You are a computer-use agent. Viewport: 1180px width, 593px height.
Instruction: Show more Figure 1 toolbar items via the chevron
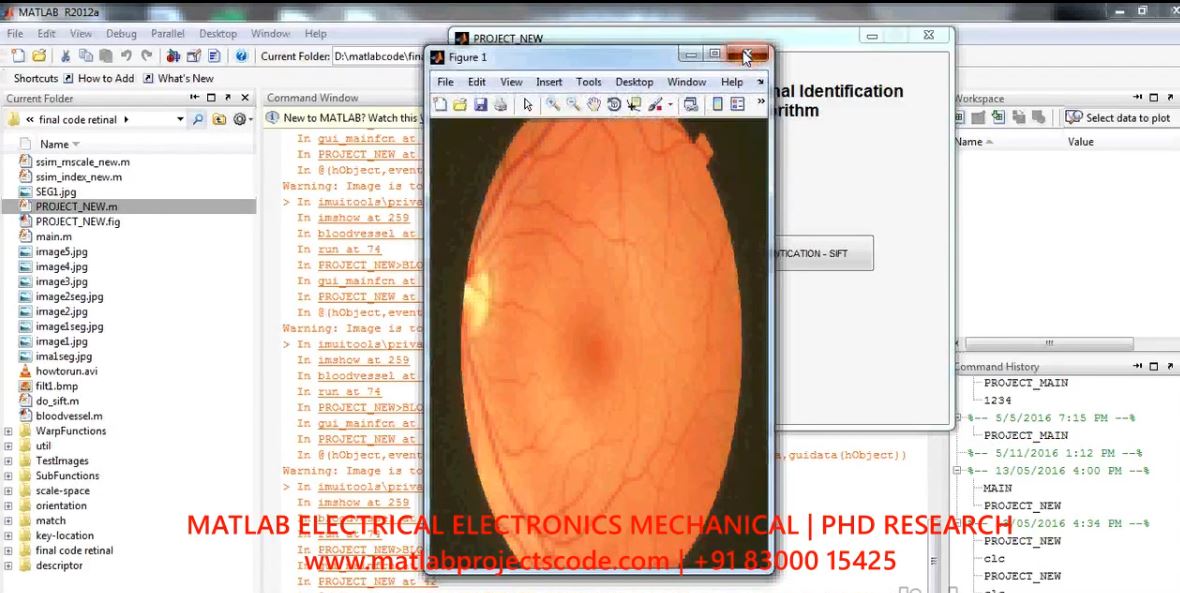click(760, 102)
